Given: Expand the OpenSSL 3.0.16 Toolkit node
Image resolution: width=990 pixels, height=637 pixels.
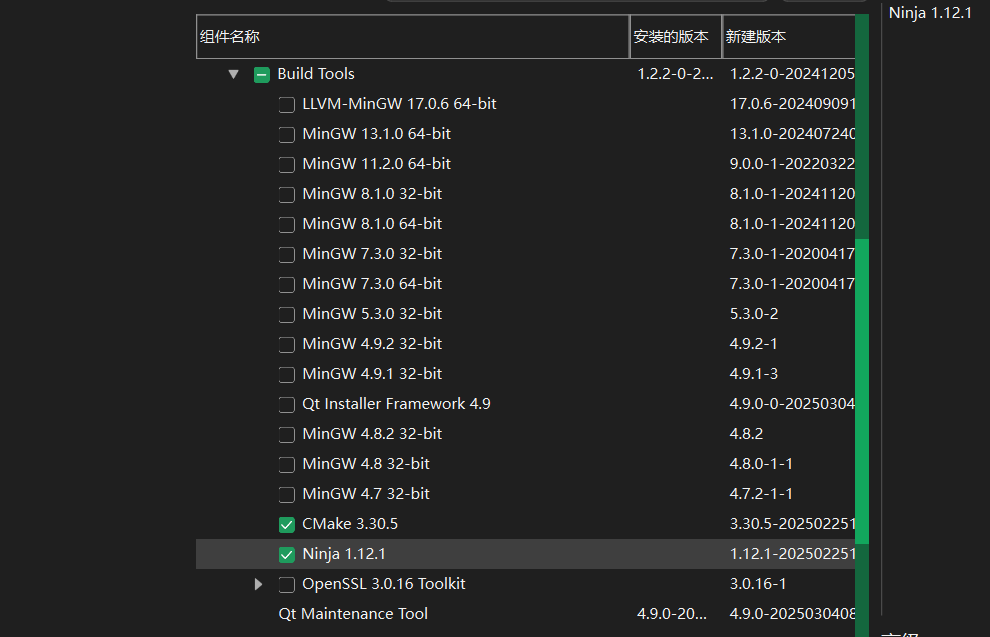Looking at the screenshot, I should coord(258,584).
